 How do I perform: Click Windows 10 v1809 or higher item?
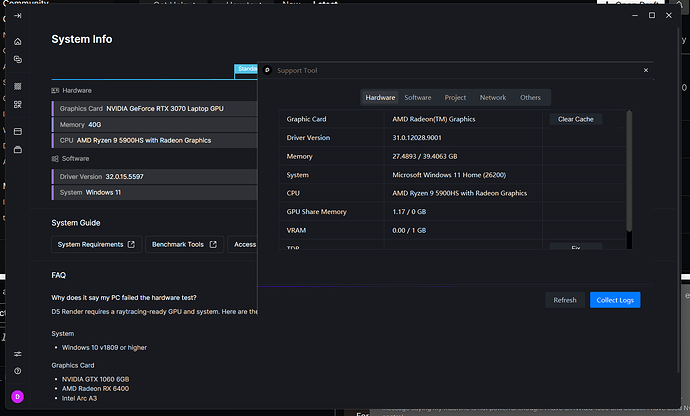pos(104,348)
